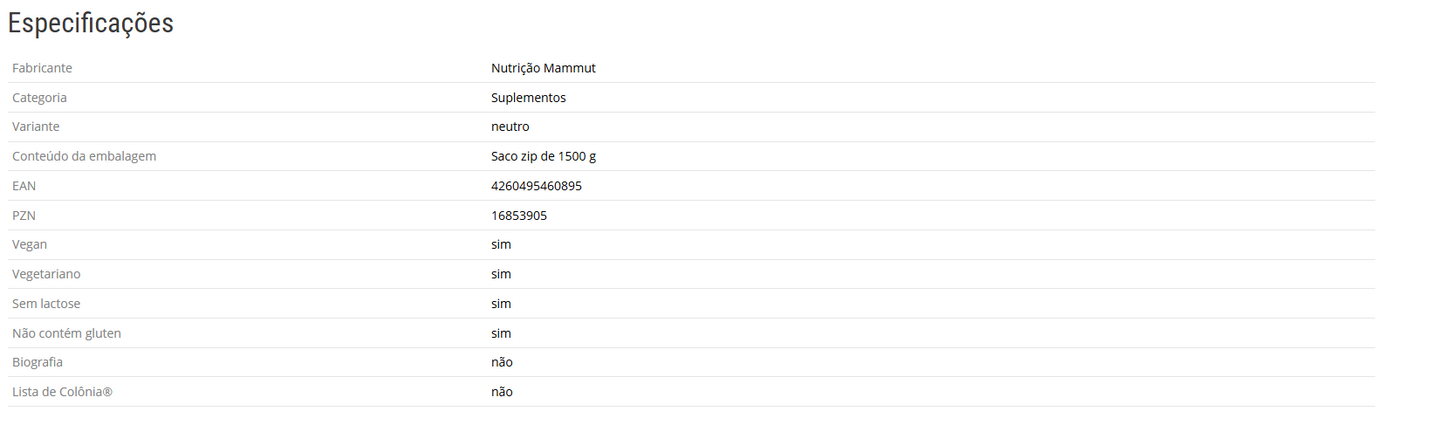Click the Biografia row label
Viewport: 1445px width, 425px height.
coord(37,362)
